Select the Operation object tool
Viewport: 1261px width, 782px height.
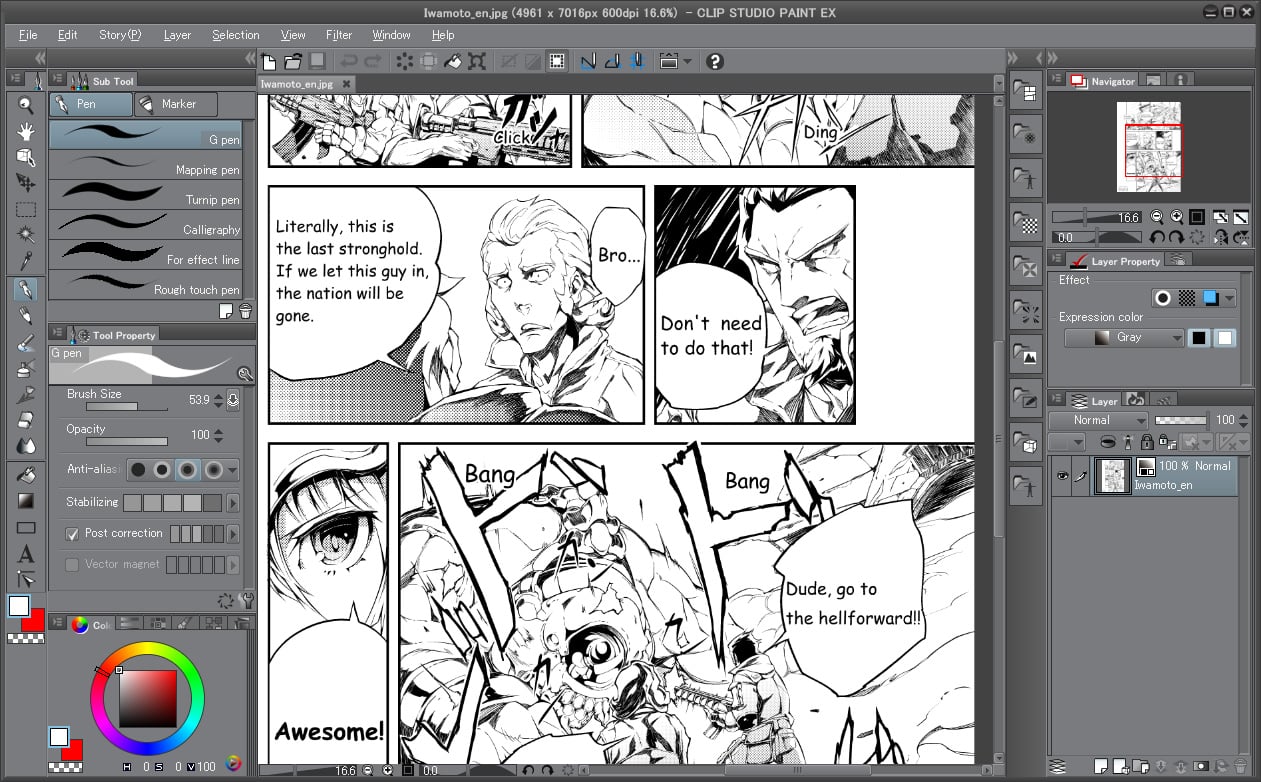(26, 157)
